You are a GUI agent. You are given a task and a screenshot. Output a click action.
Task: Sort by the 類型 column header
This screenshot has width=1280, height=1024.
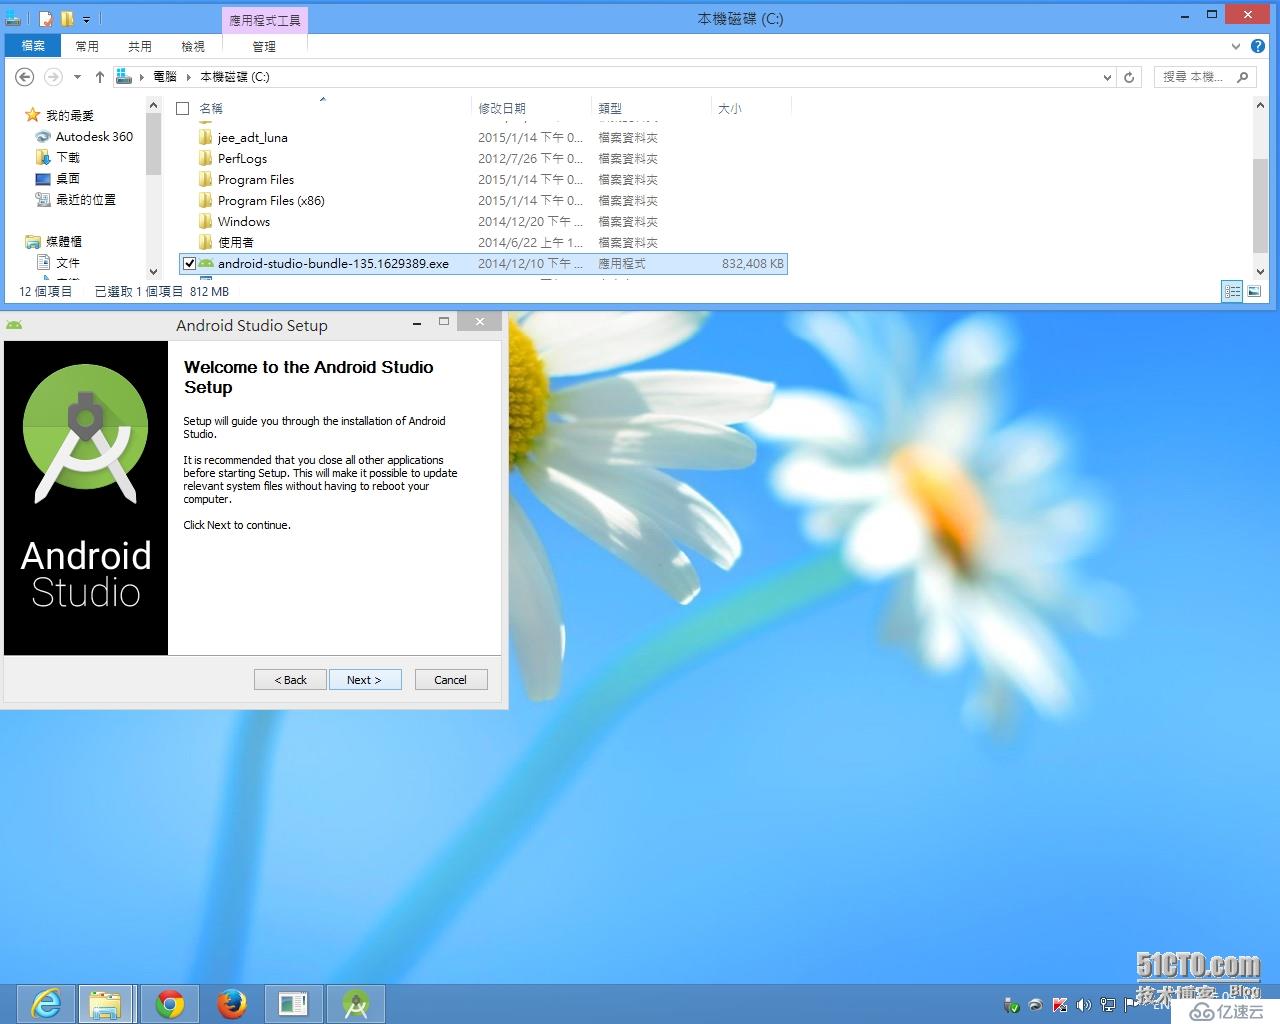pos(651,108)
